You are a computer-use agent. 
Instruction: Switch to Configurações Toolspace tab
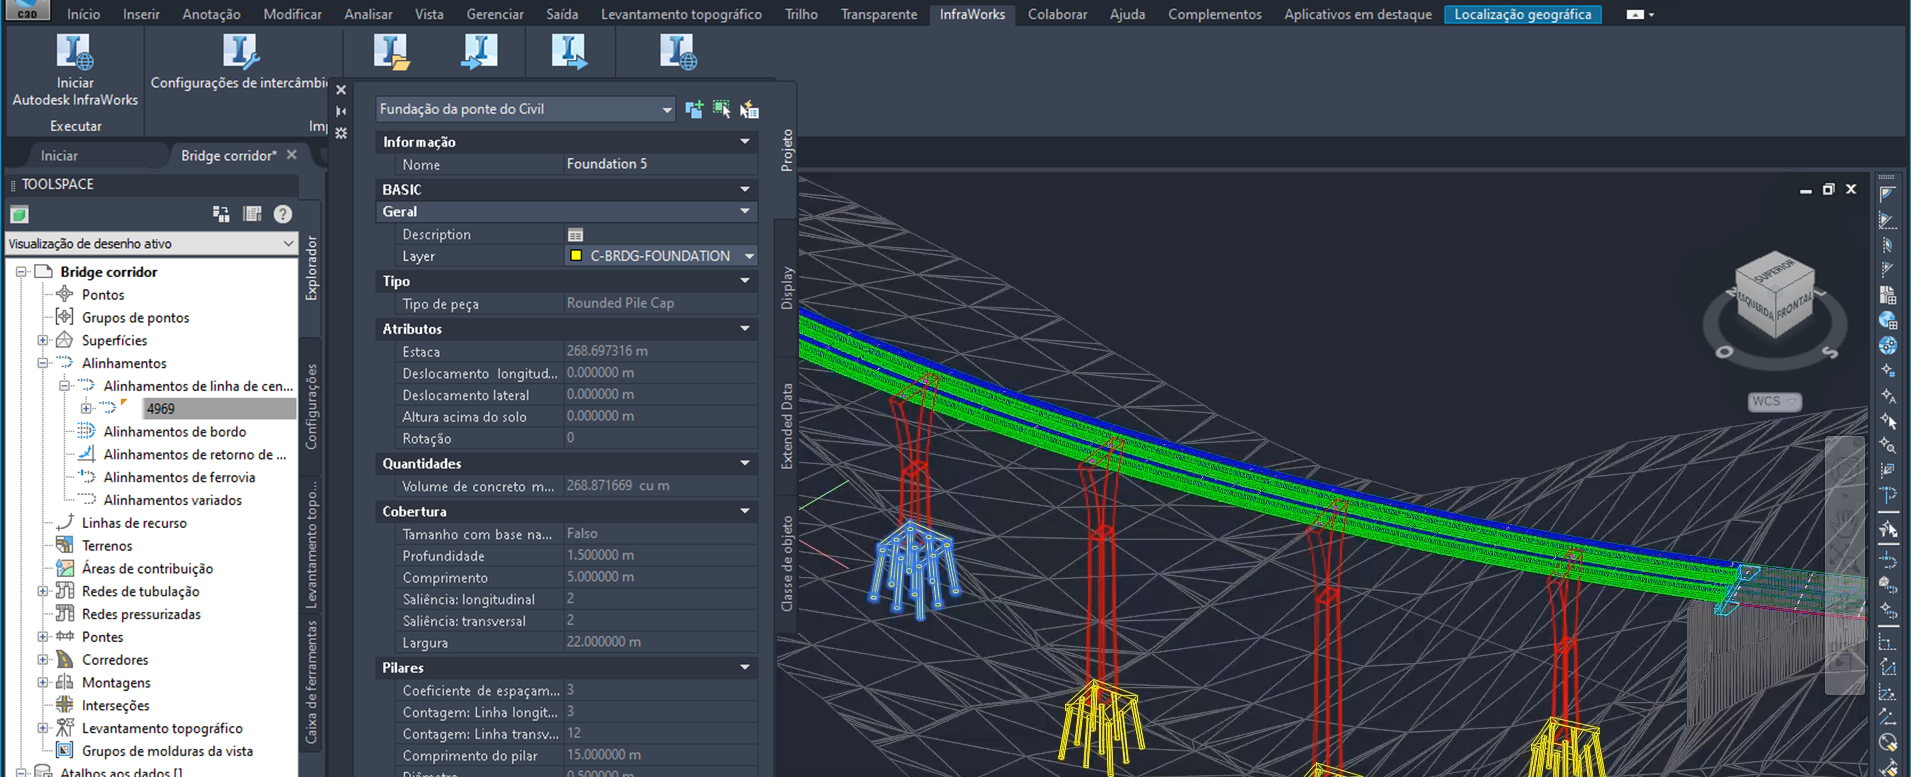[311, 406]
